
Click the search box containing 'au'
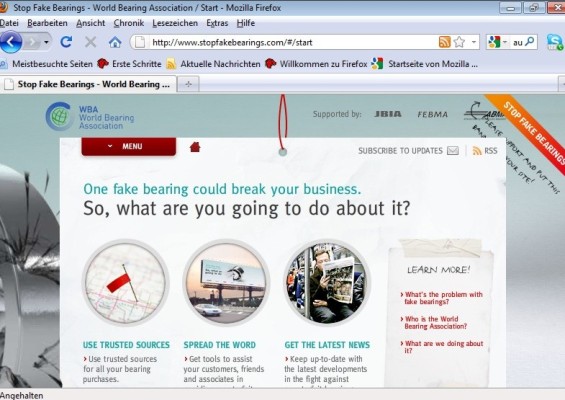coord(518,43)
